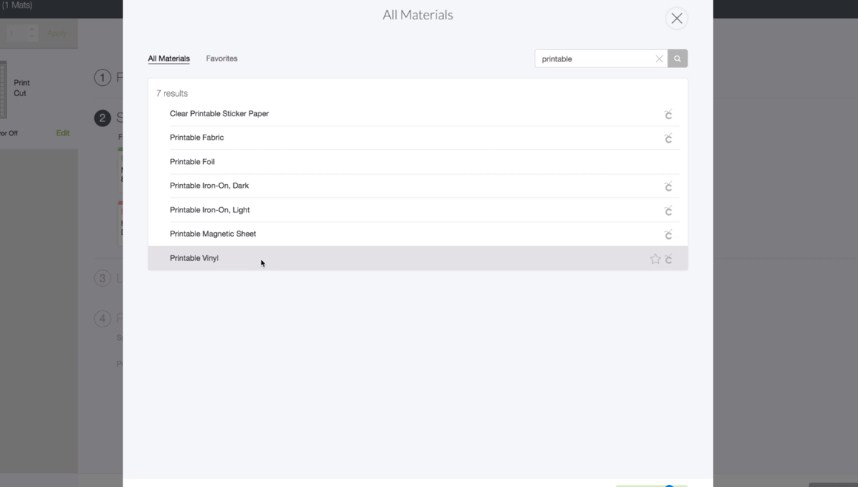The image size is (858, 487).
Task: Click step 1 circle in background window
Action: pos(102,78)
